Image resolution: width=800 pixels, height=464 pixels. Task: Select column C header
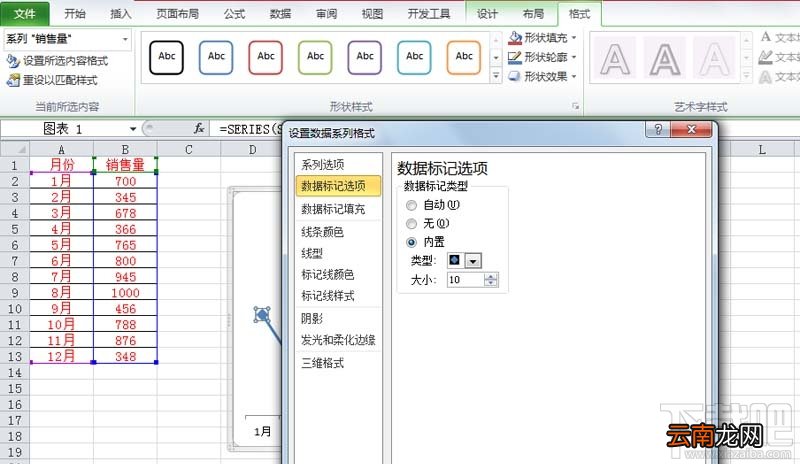click(189, 150)
